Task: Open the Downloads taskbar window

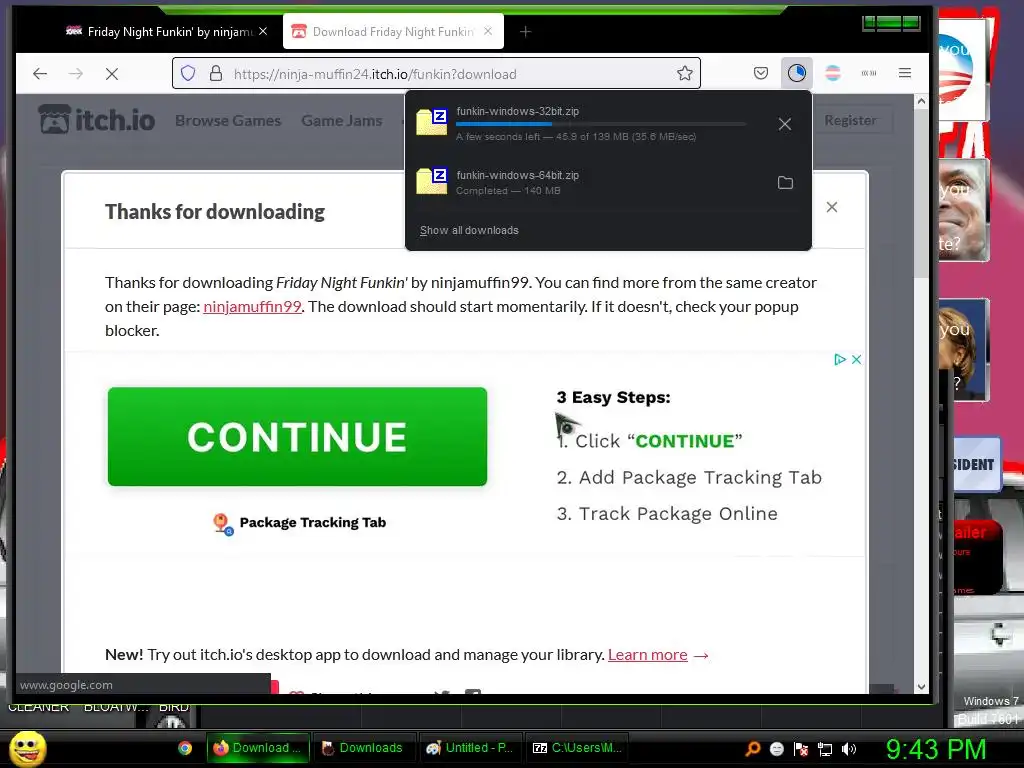Action: pyautogui.click(x=362, y=748)
